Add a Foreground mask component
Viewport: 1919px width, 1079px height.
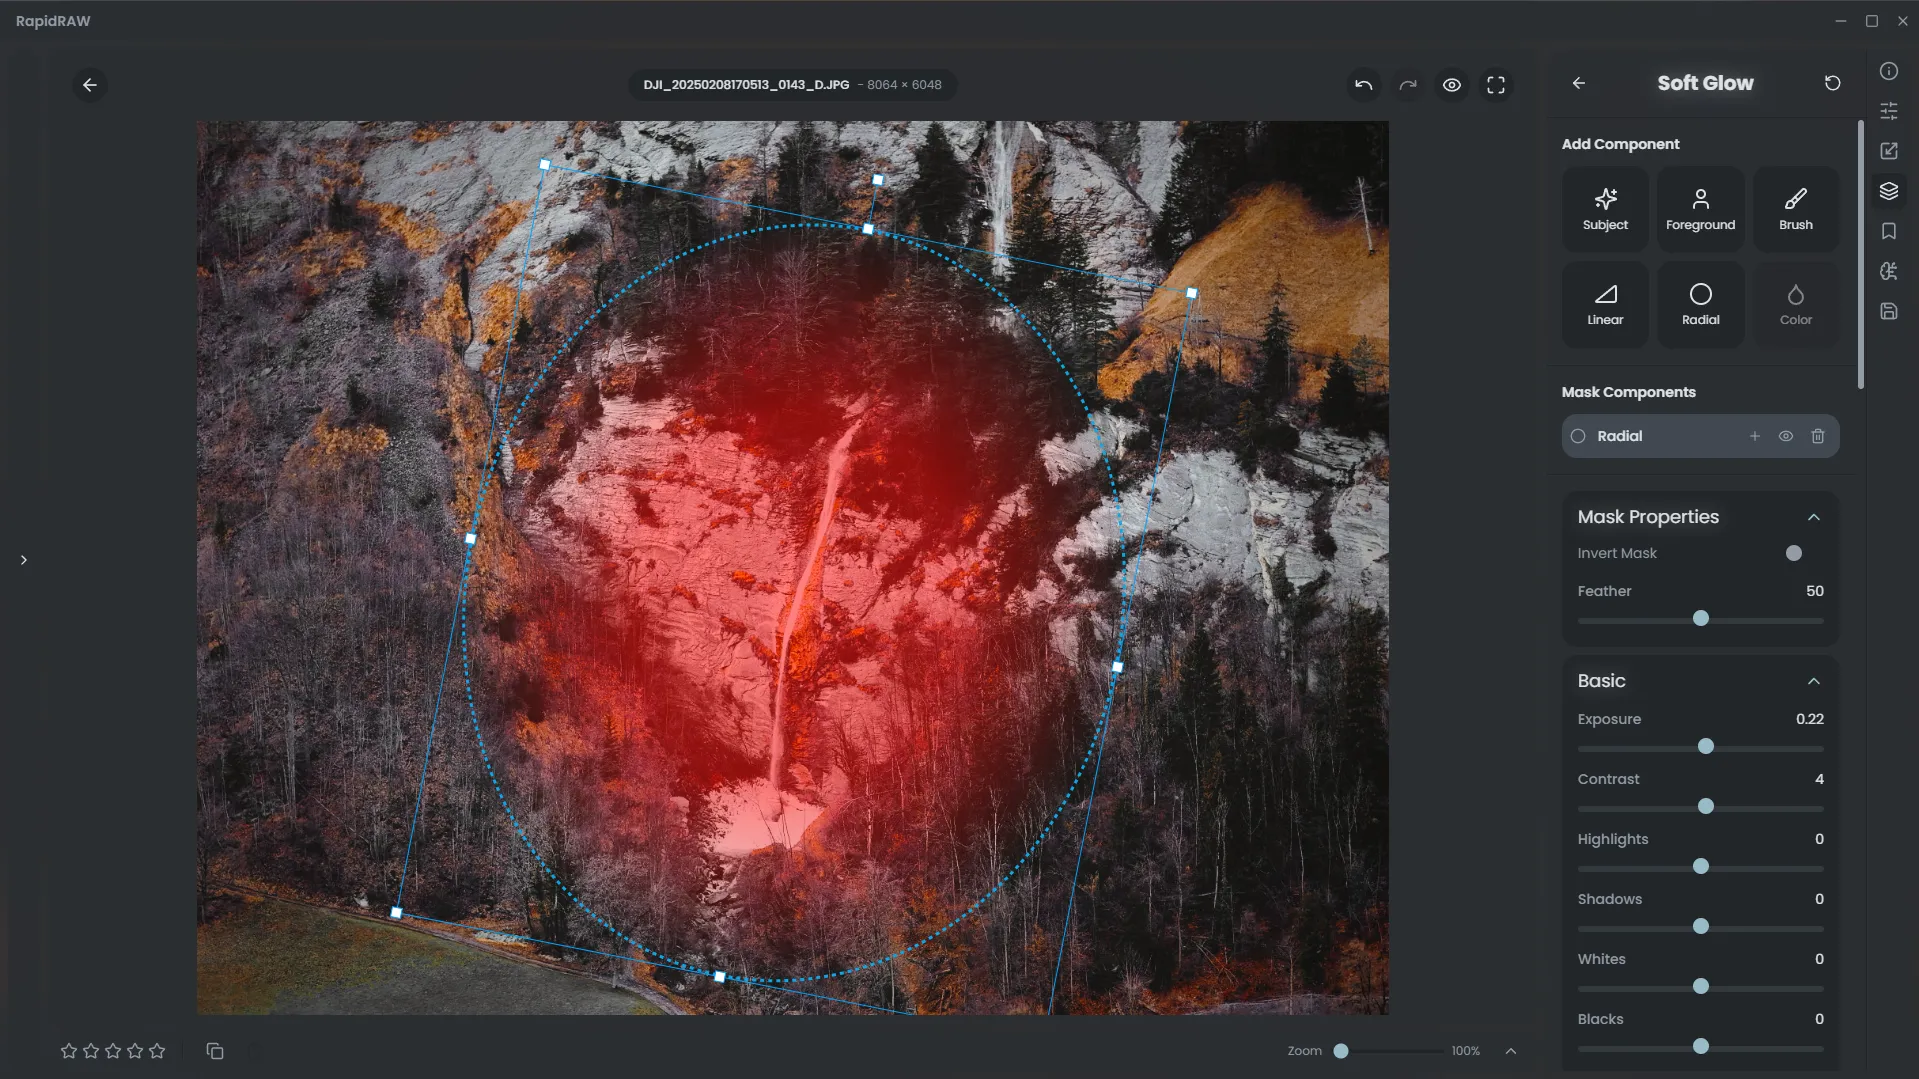1699,209
